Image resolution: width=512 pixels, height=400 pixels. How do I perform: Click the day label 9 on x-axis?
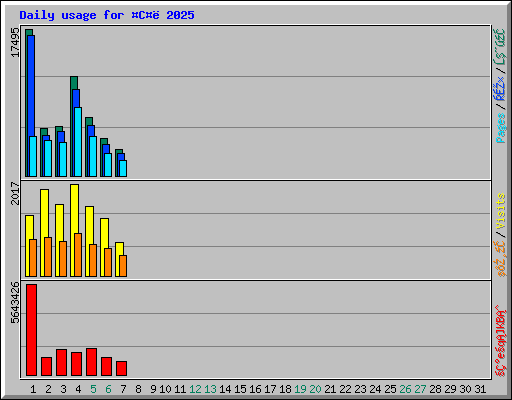[153, 389]
